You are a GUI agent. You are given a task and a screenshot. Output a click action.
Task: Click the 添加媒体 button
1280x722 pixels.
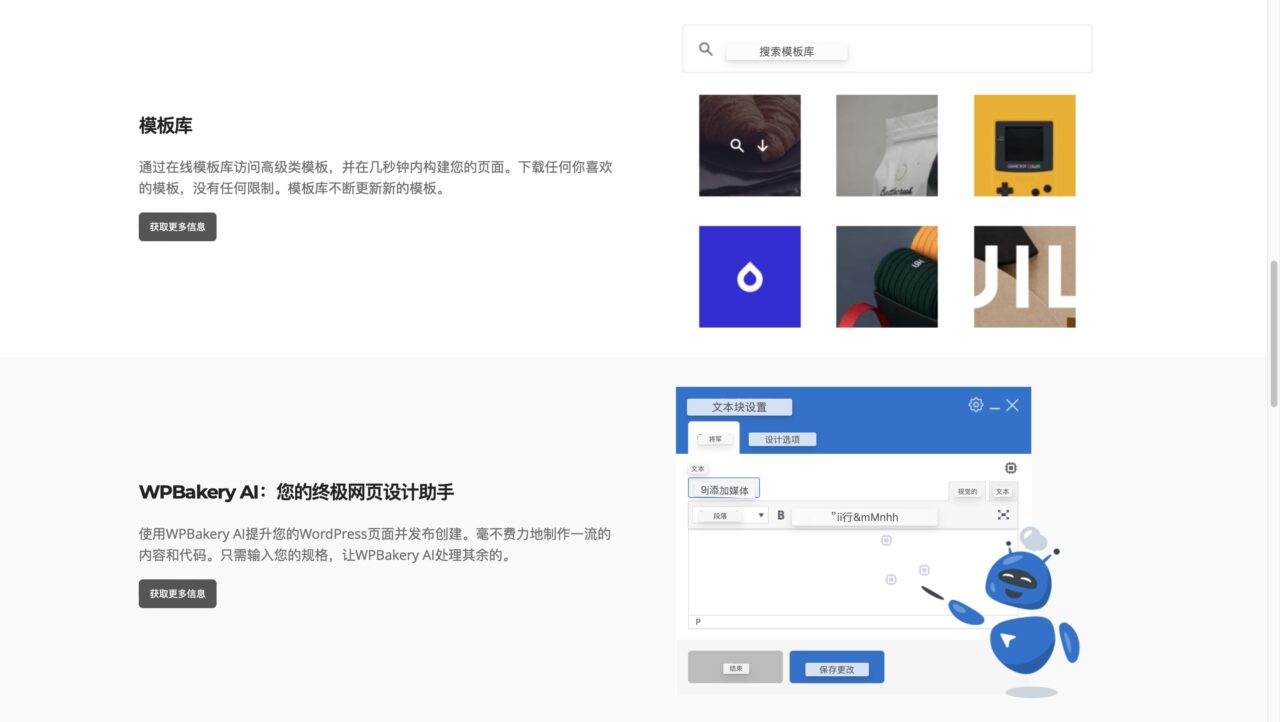[x=724, y=489]
